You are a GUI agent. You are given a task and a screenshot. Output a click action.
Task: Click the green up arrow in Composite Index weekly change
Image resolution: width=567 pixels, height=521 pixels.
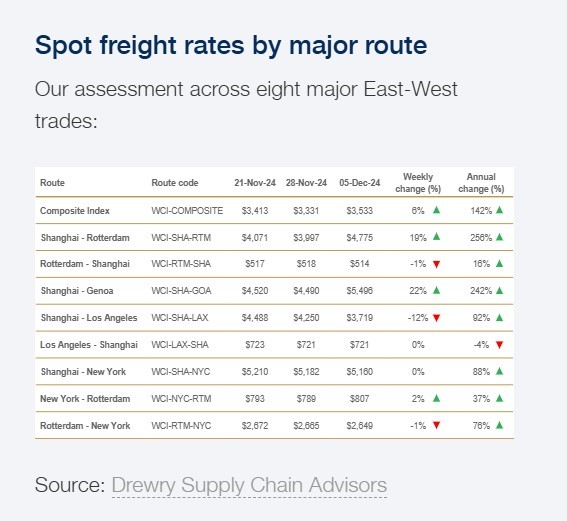point(436,210)
